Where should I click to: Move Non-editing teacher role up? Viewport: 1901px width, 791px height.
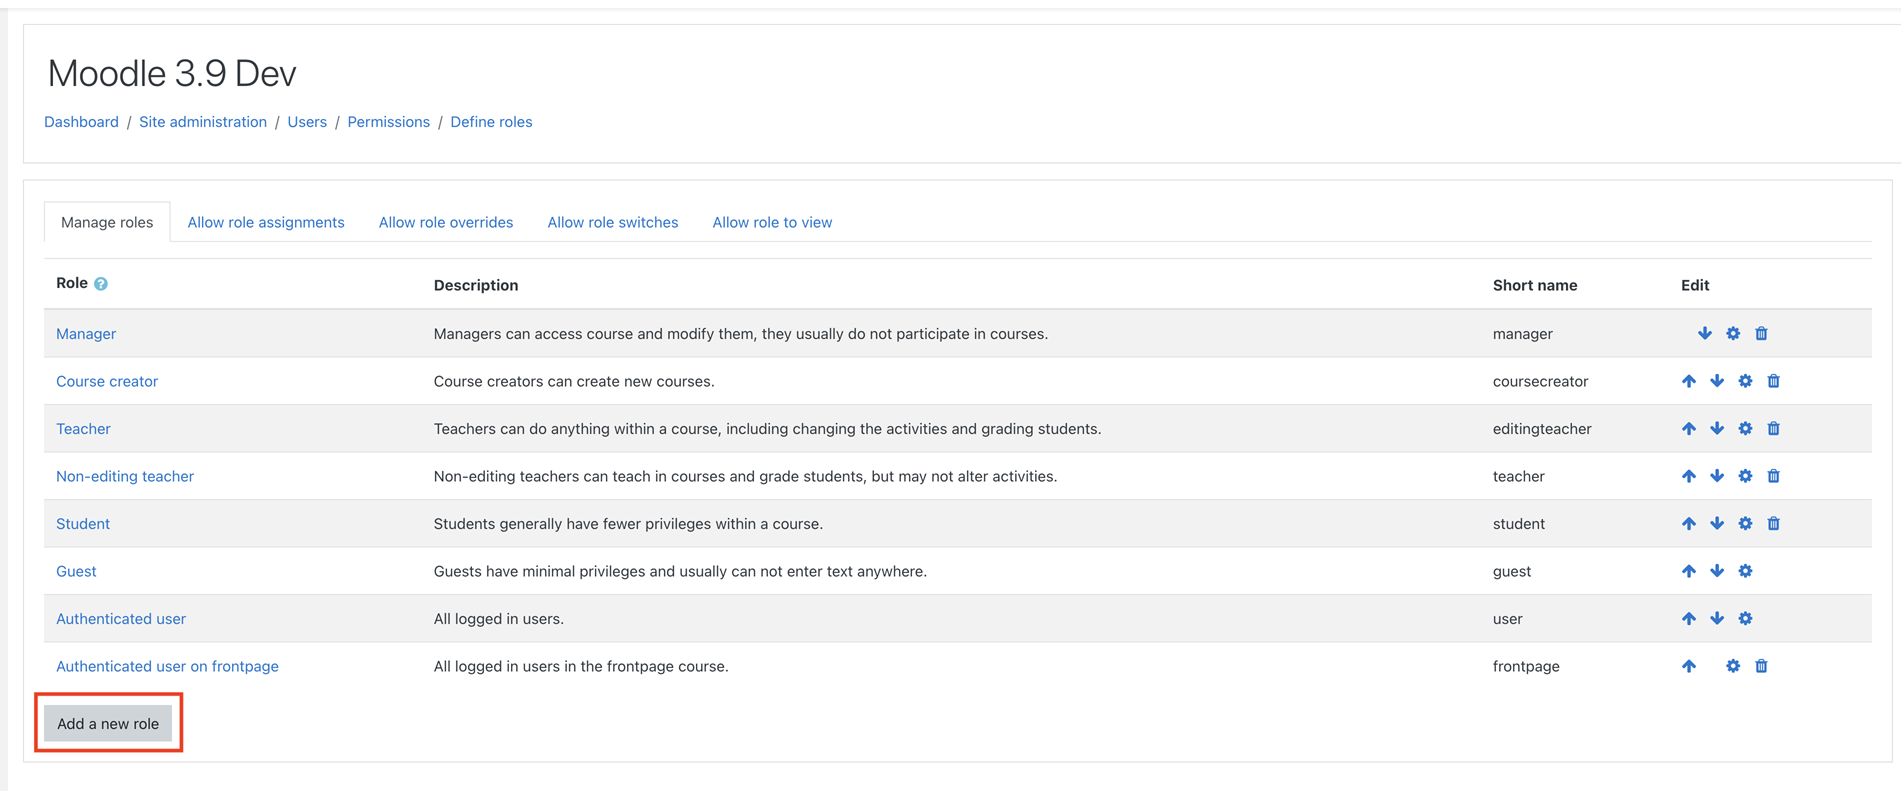pyautogui.click(x=1689, y=476)
